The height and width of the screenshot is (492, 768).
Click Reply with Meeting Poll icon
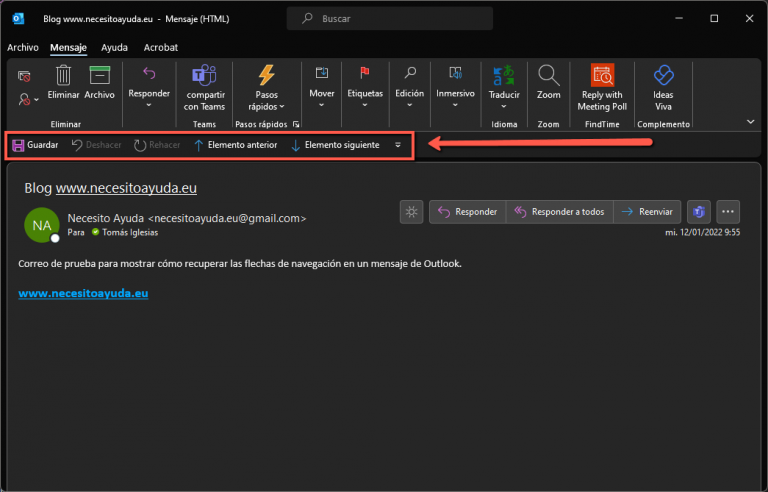(x=602, y=75)
